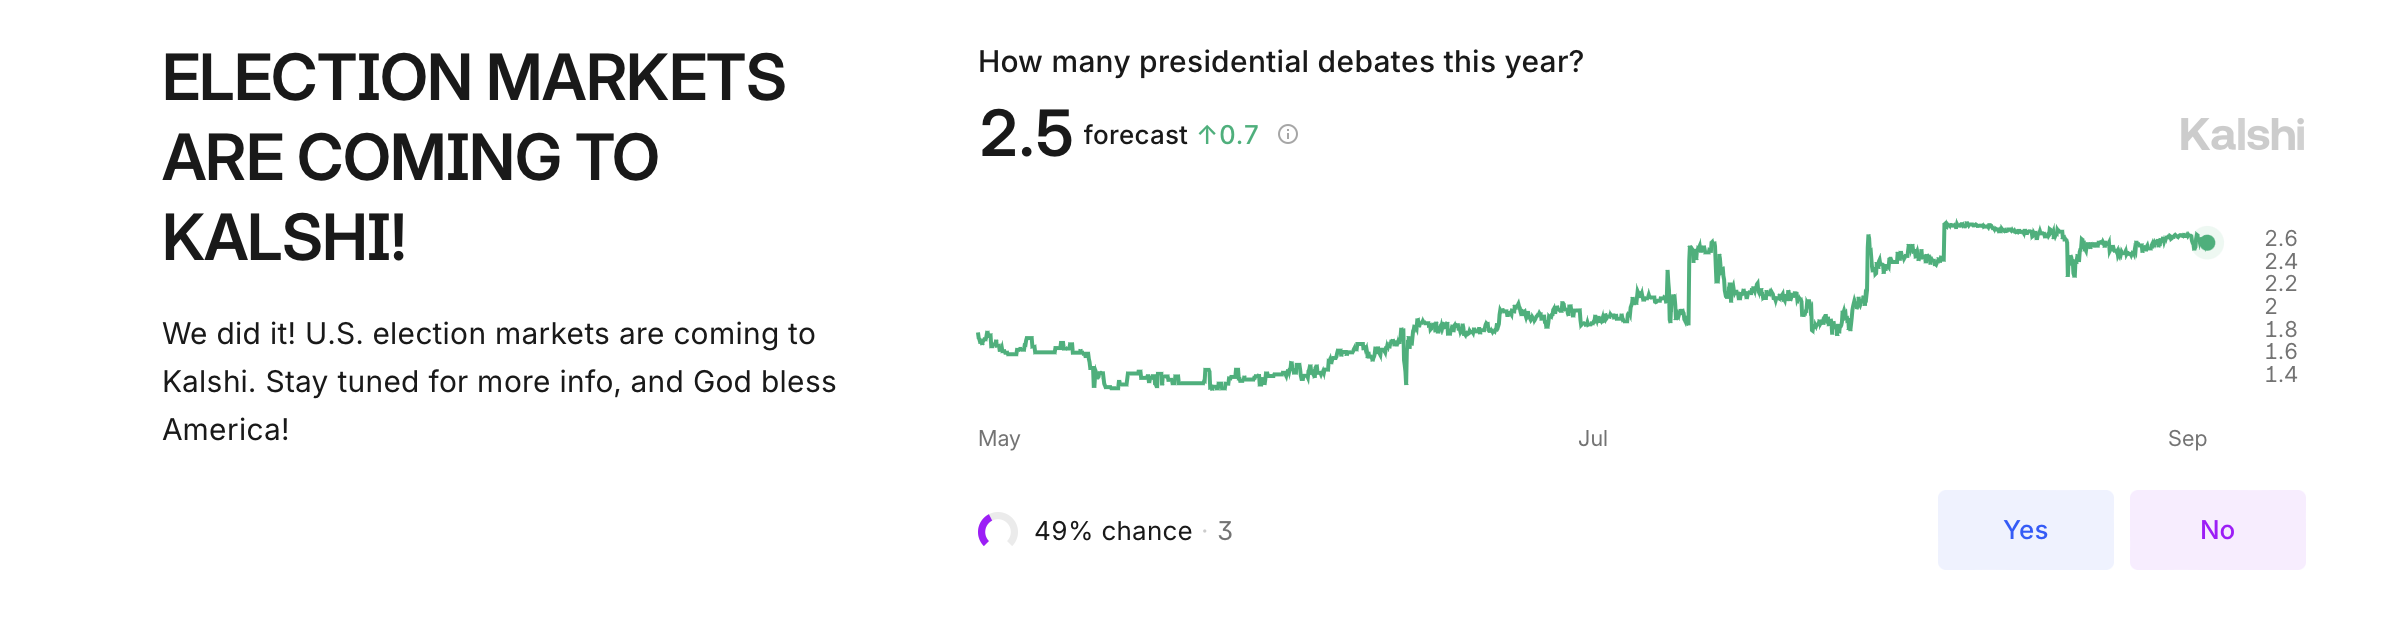
Task: Click the "Sep" label on the chart axis
Action: point(2187,439)
